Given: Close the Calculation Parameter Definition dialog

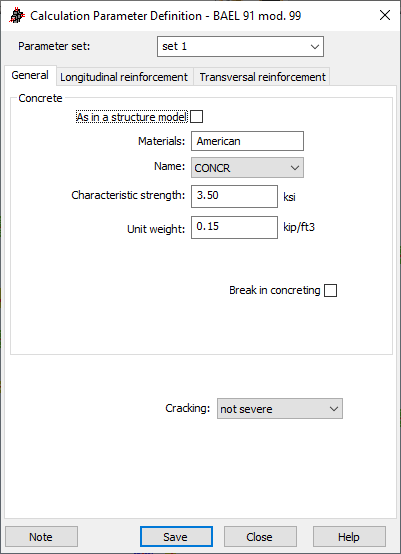Looking at the screenshot, I should click(385, 15).
